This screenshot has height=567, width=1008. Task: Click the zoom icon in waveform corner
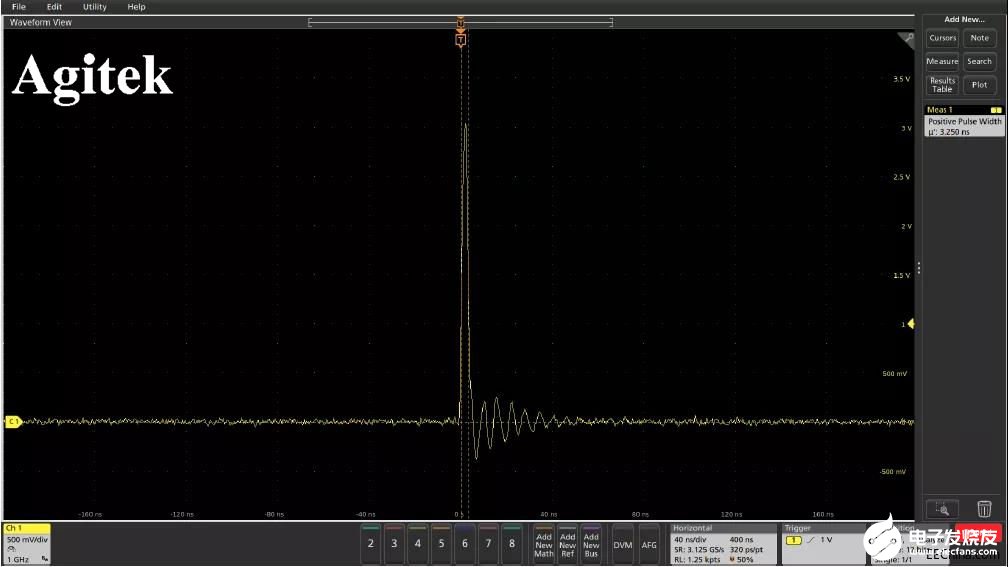906,40
